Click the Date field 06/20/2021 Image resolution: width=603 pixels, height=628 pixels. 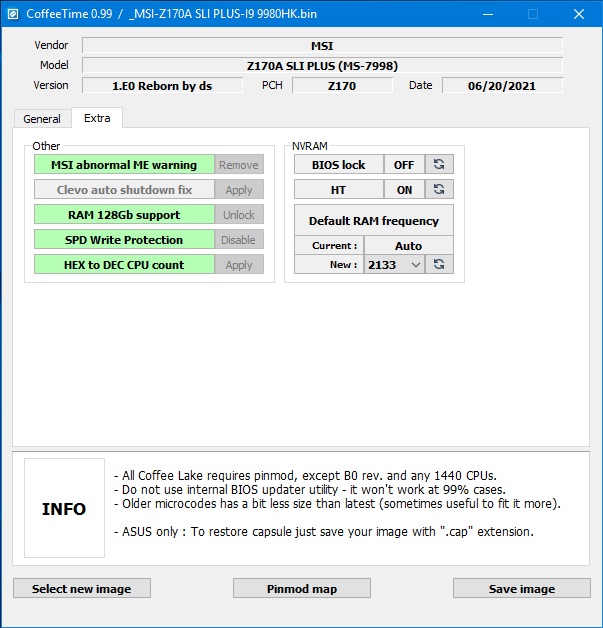pyautogui.click(x=502, y=85)
